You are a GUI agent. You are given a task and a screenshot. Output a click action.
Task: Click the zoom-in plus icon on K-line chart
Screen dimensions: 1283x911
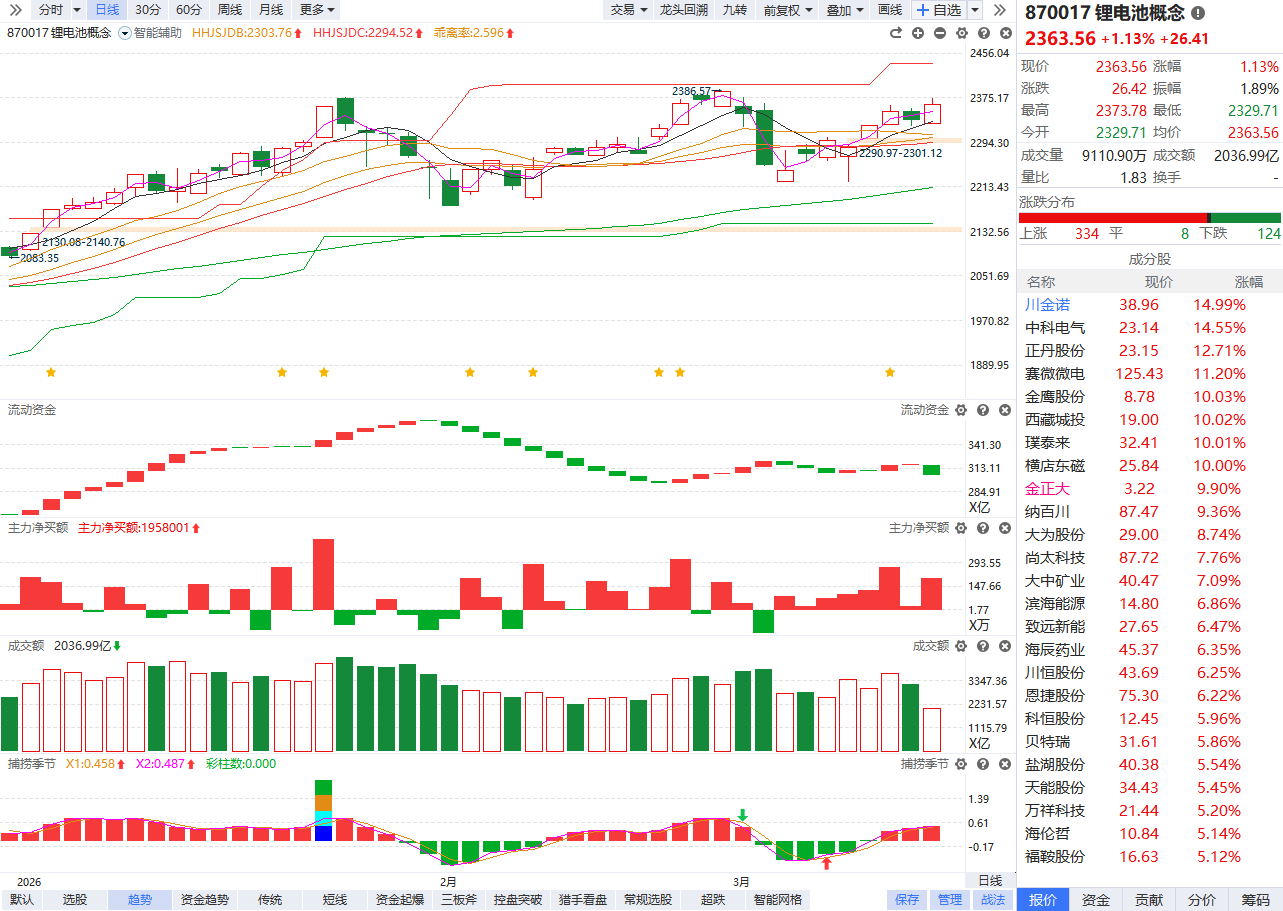(918, 33)
